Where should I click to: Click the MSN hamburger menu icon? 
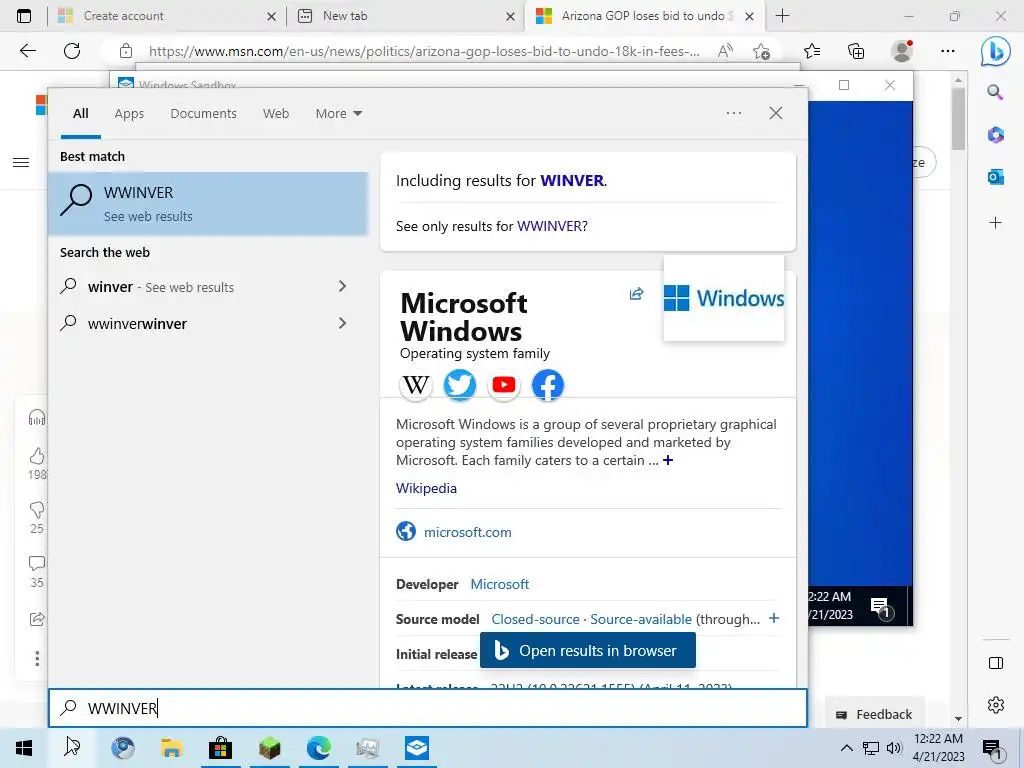click(x=21, y=162)
